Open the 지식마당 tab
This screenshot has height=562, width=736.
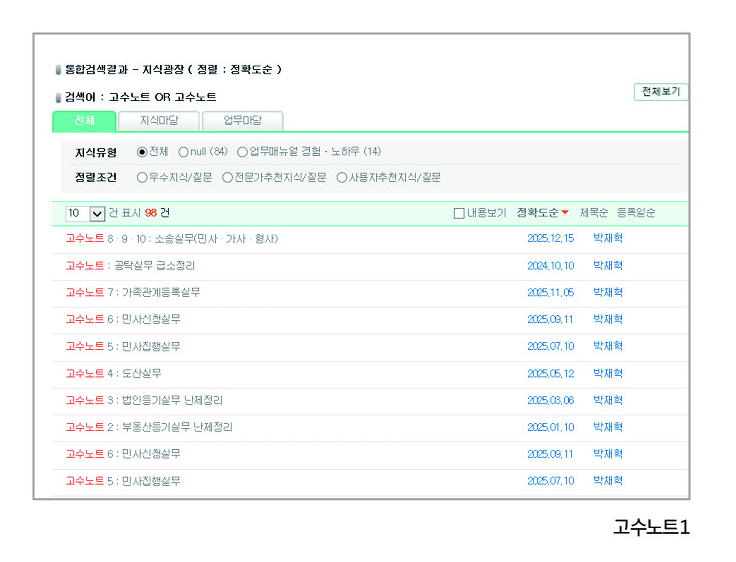[x=158, y=121]
